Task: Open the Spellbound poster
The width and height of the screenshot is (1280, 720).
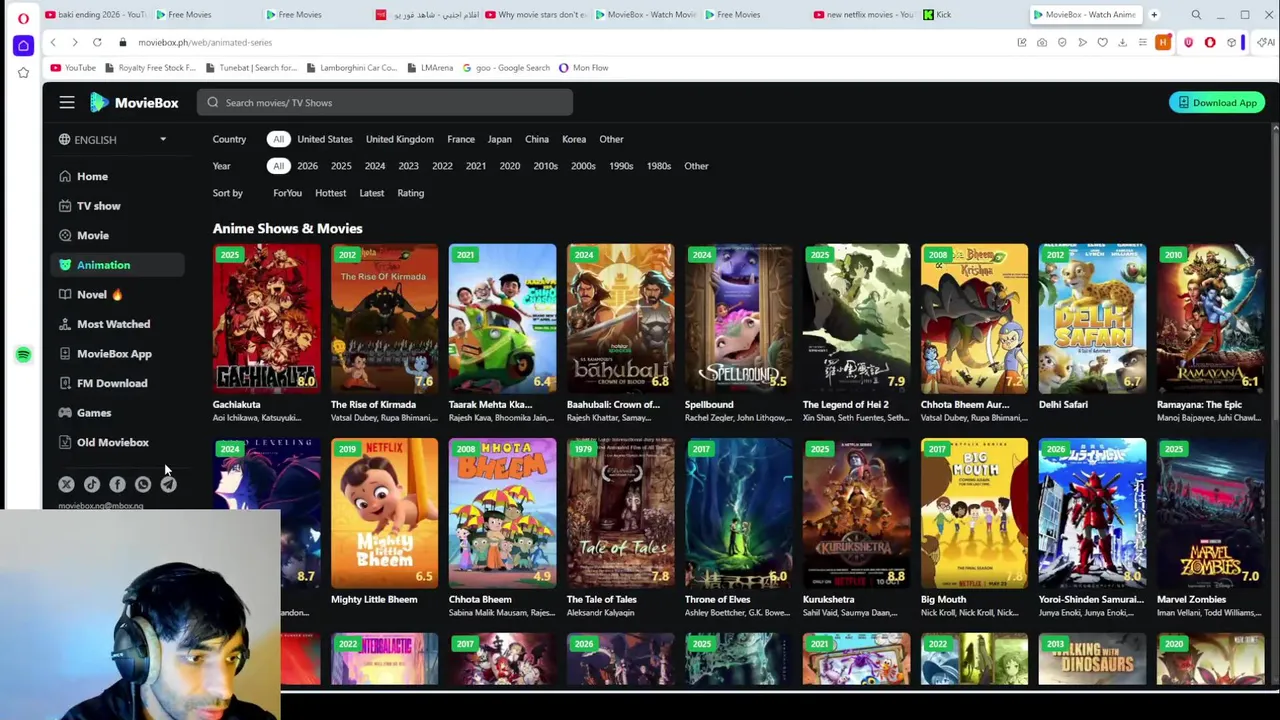Action: [738, 318]
